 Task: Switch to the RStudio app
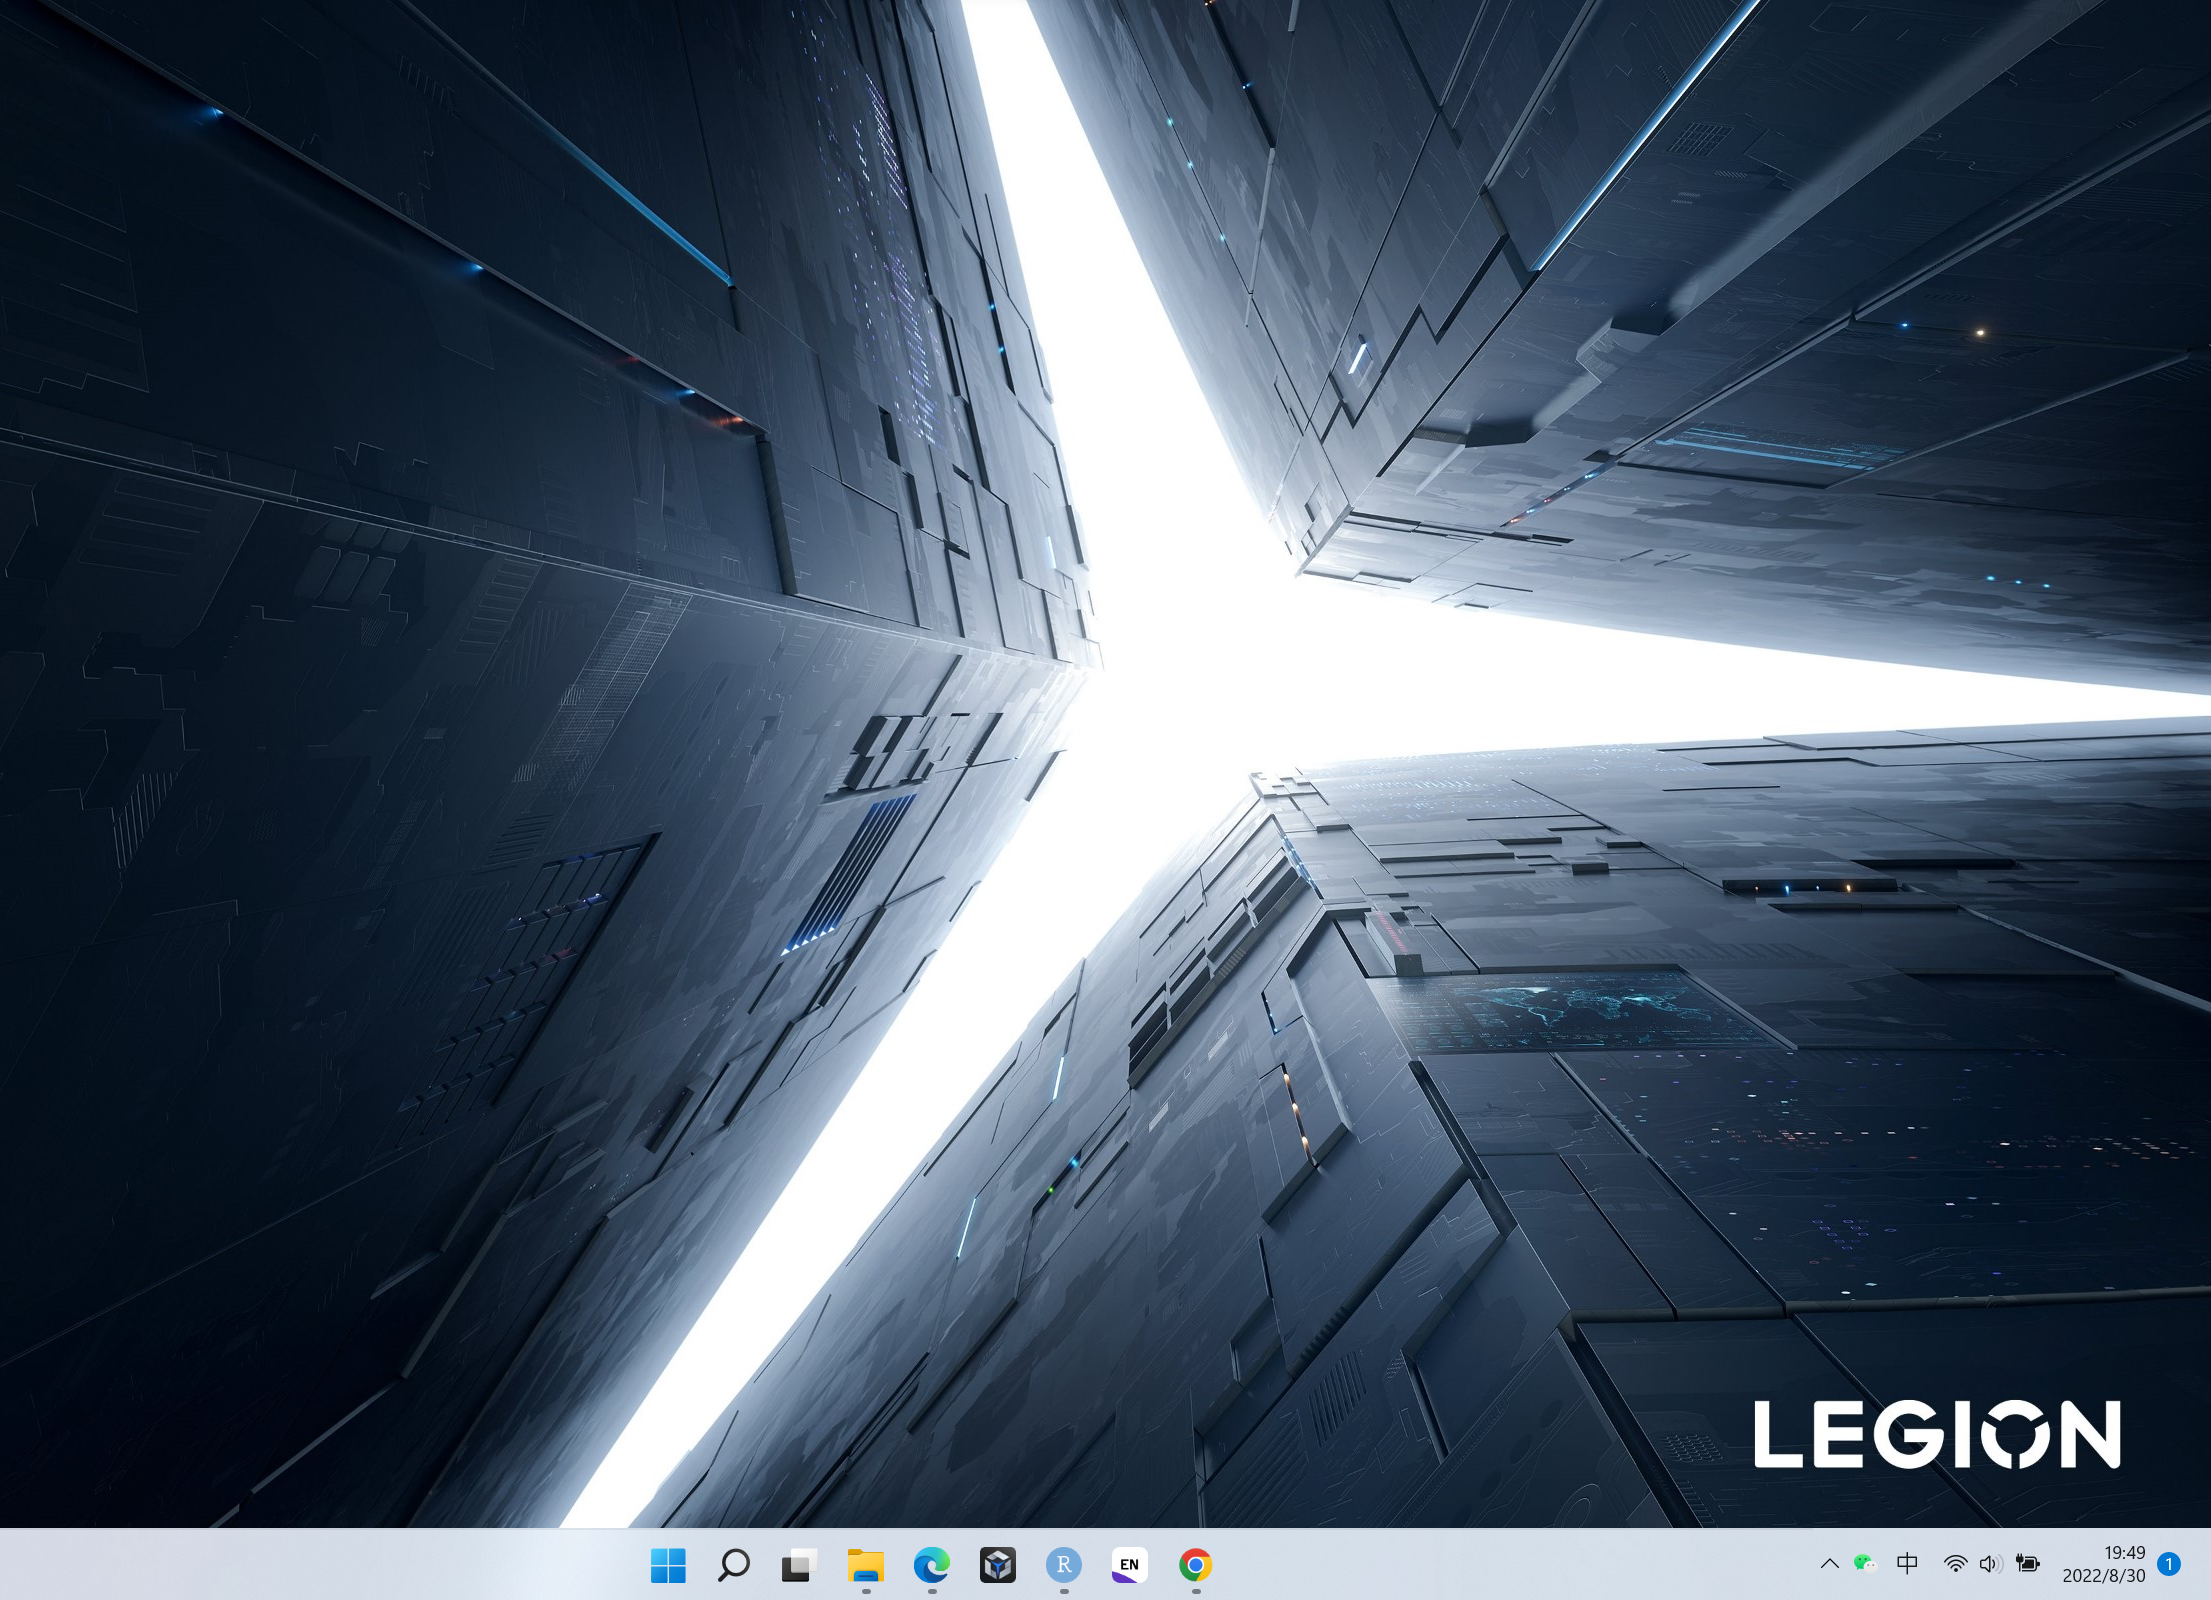tap(1064, 1565)
